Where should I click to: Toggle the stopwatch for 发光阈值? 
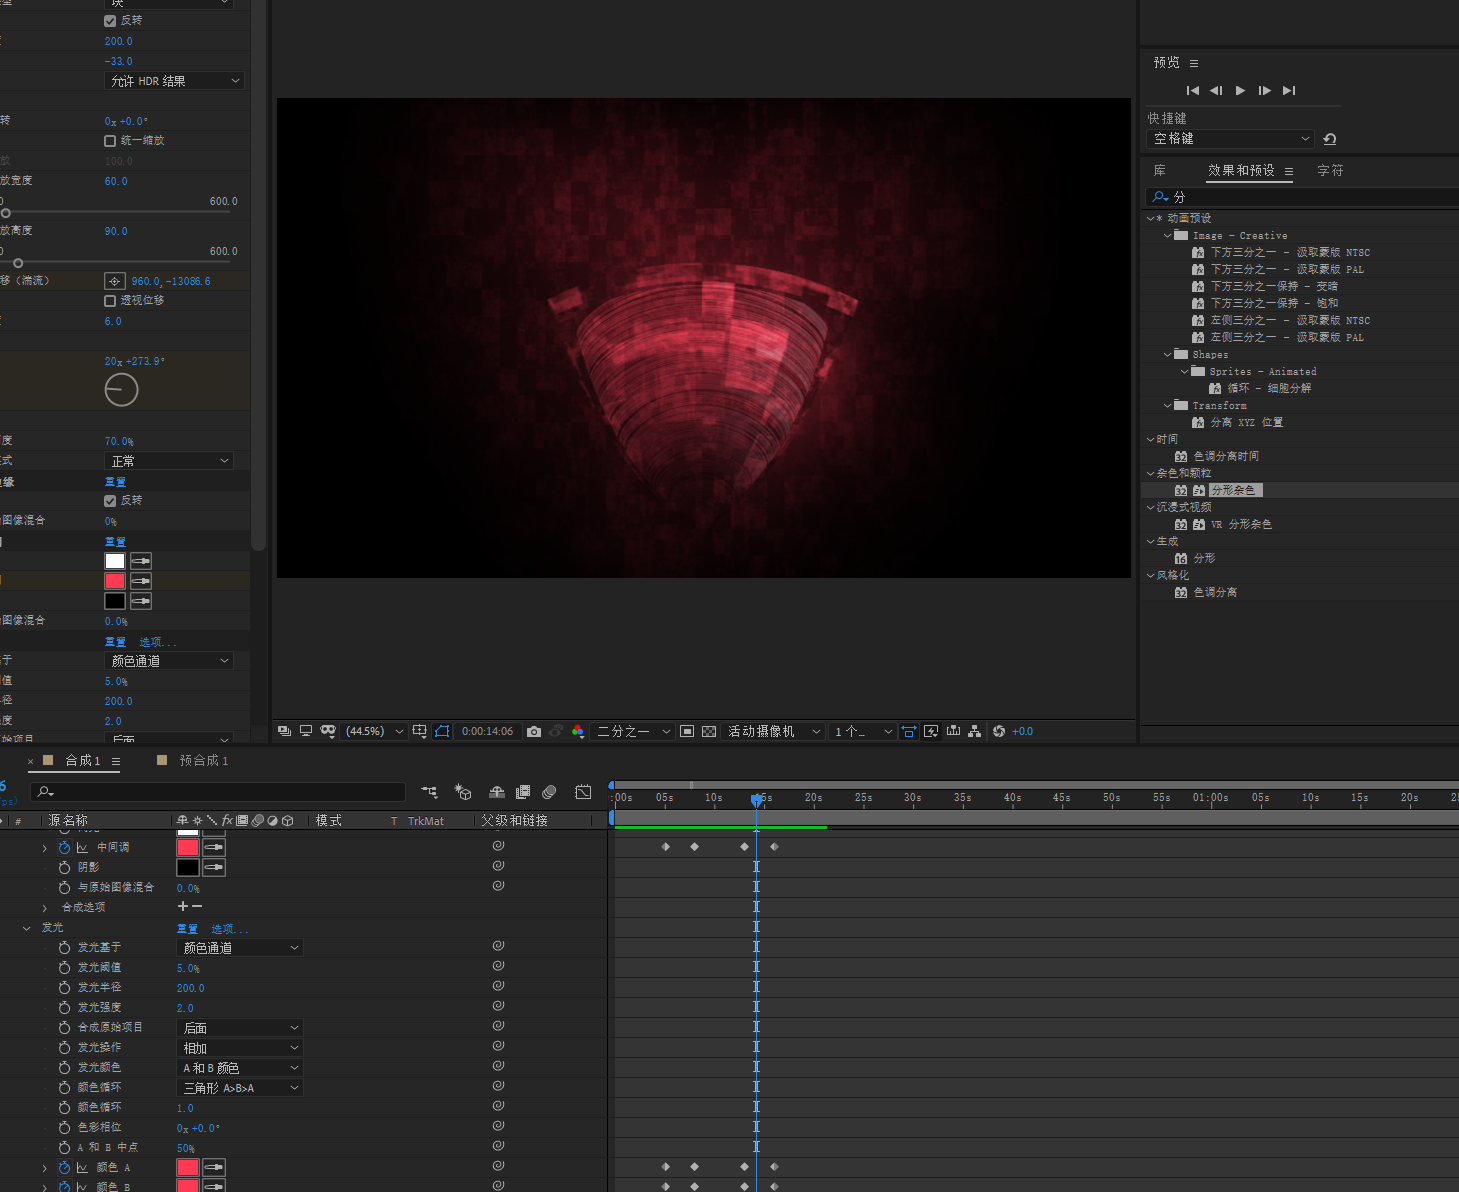(x=64, y=967)
